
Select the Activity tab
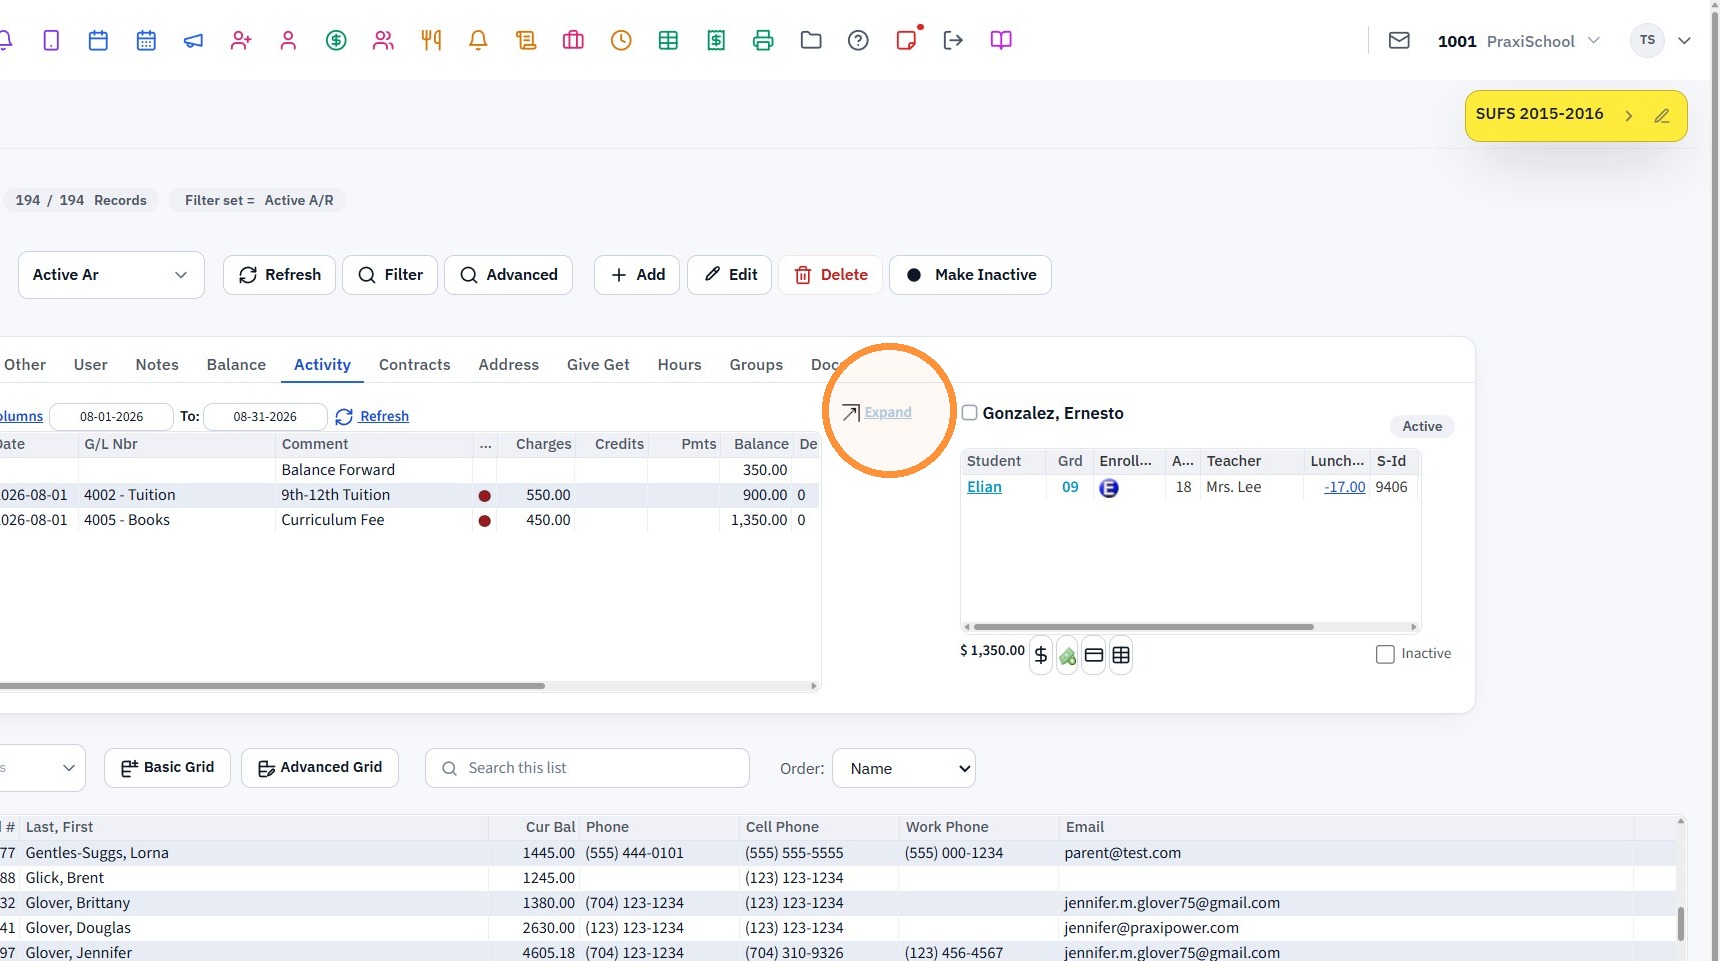coord(322,365)
